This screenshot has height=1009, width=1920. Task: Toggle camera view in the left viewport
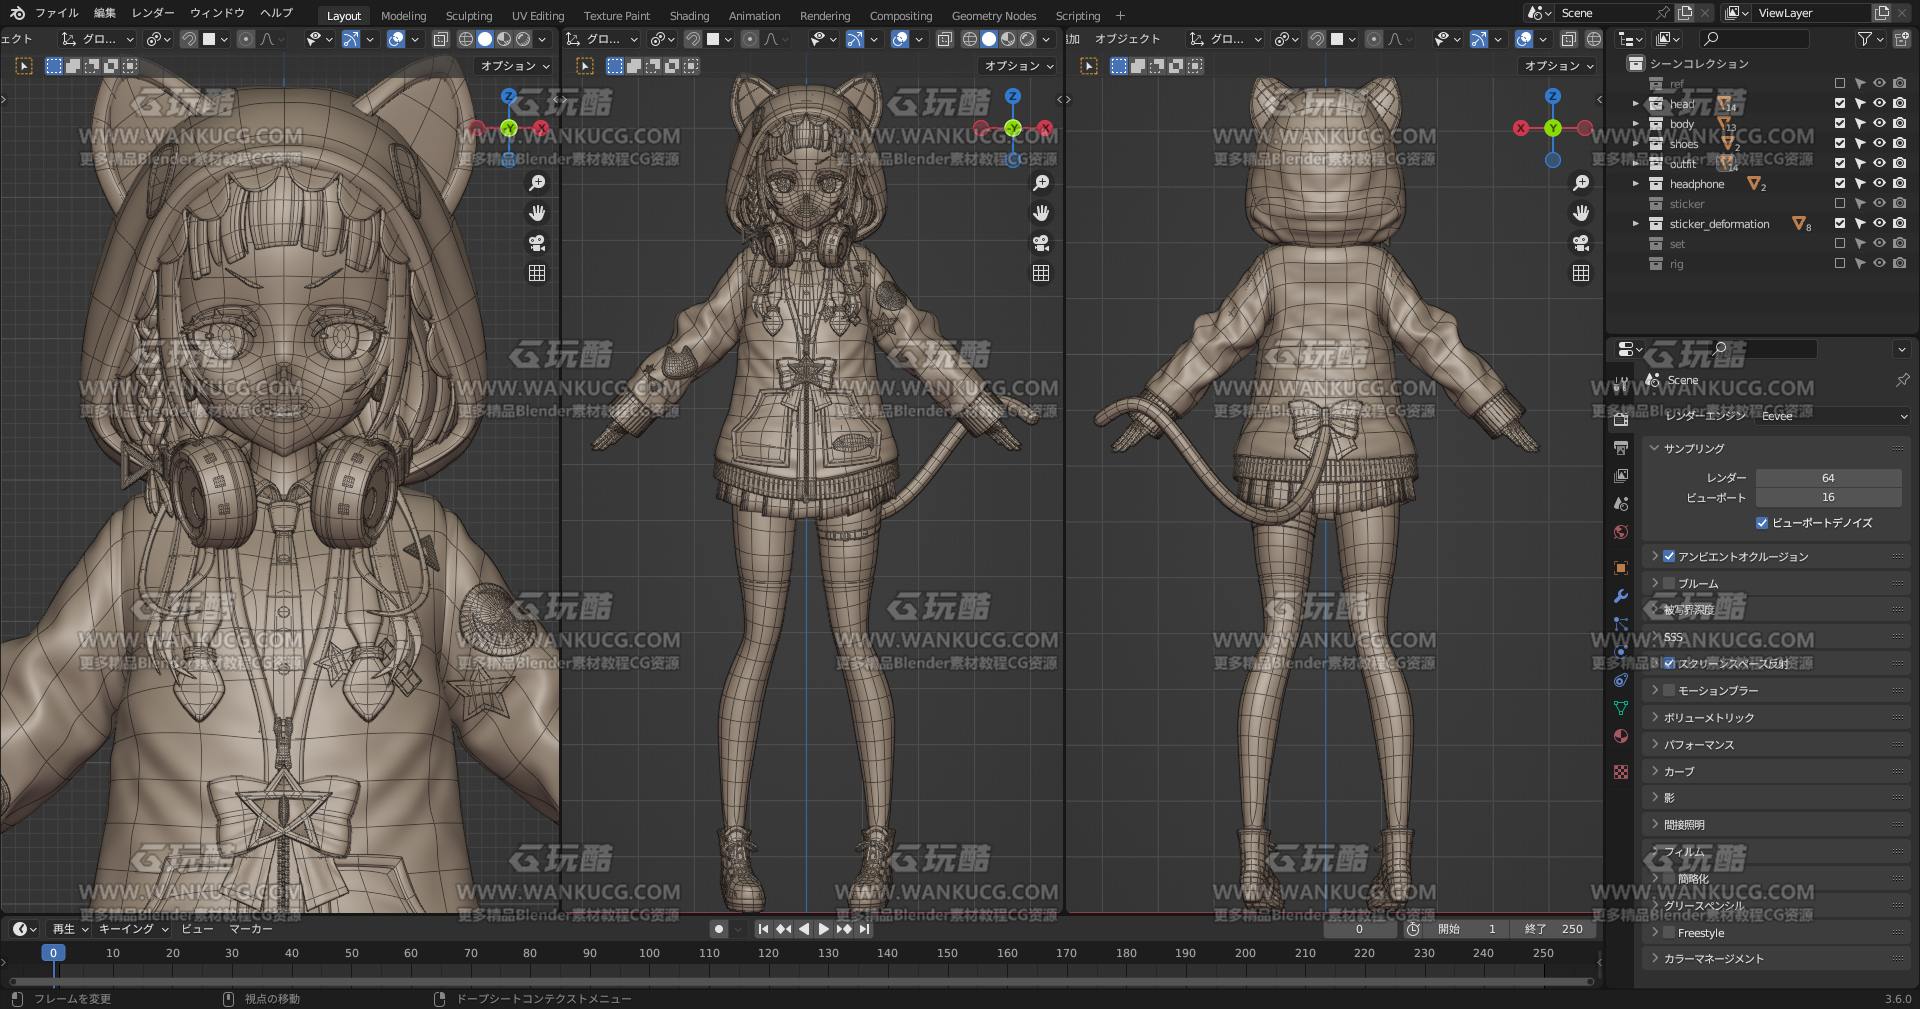click(537, 243)
